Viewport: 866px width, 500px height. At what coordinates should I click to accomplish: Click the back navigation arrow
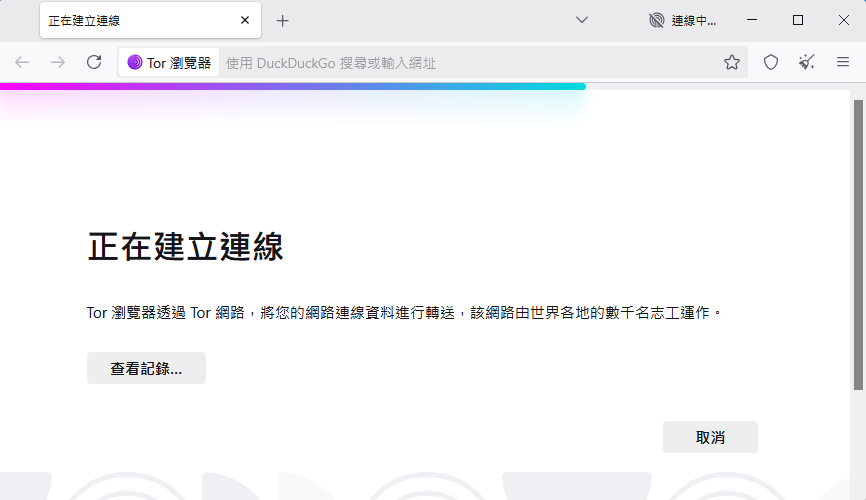click(22, 62)
